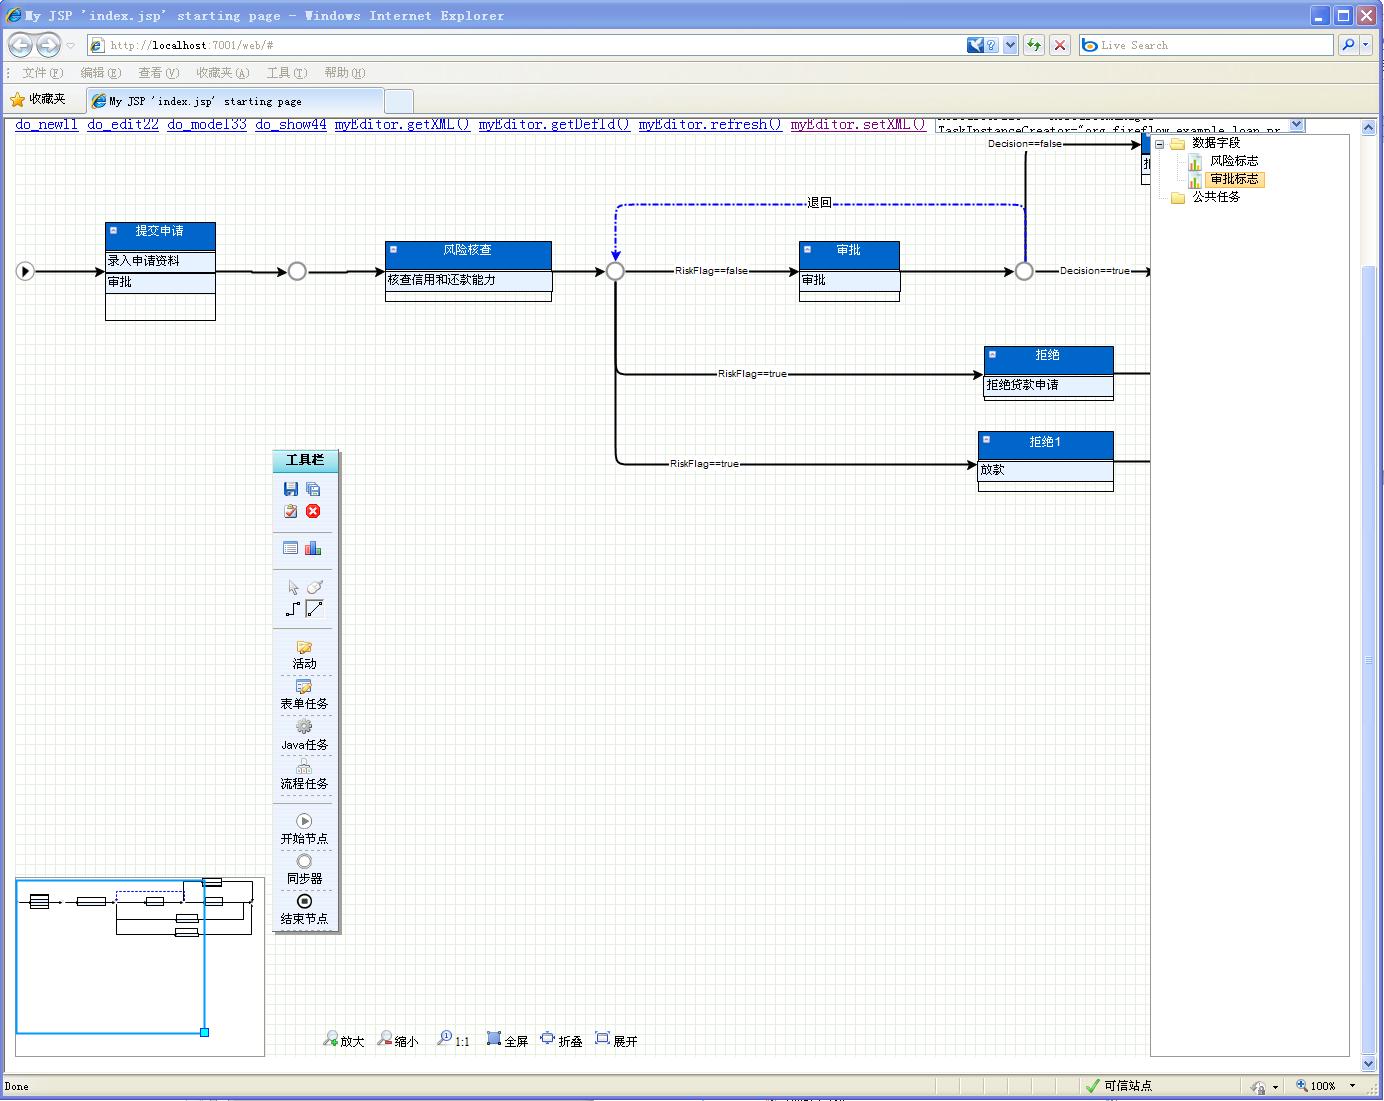This screenshot has height=1101, width=1384.
Task: Click the bar chart icon in 工具栏
Action: coord(313,548)
